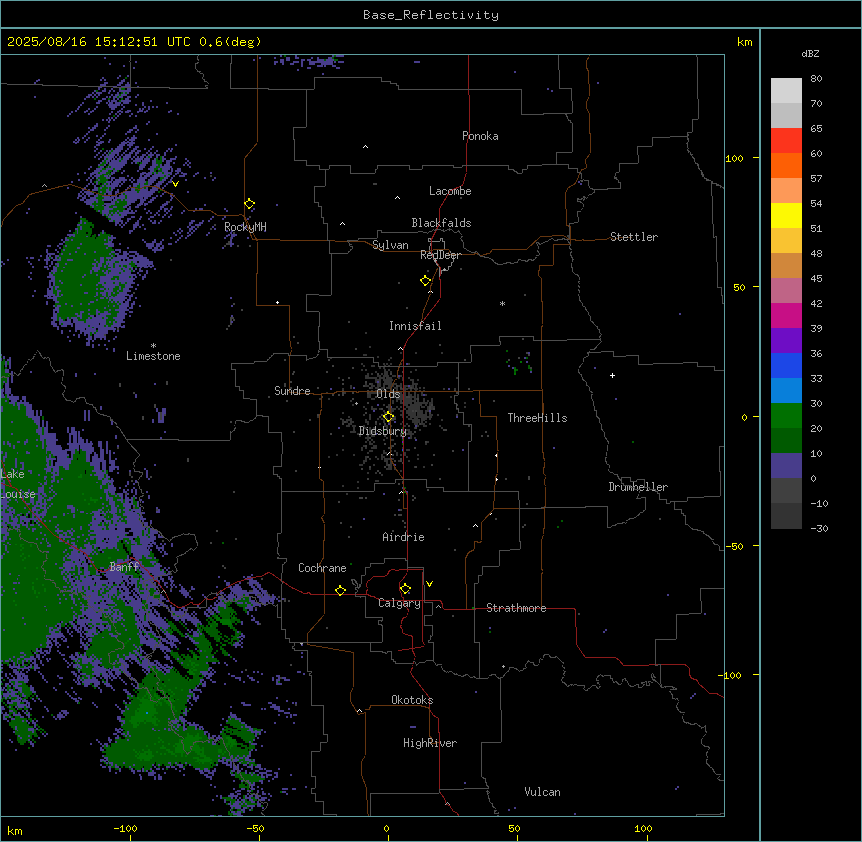
Task: Select the Blackfalds label
Action: click(441, 223)
